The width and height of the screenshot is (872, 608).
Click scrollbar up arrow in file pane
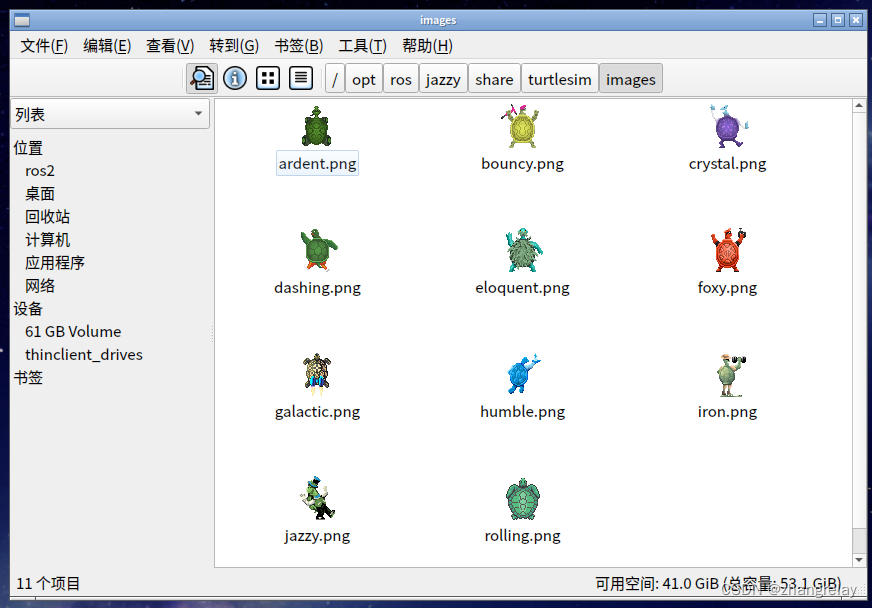[859, 106]
